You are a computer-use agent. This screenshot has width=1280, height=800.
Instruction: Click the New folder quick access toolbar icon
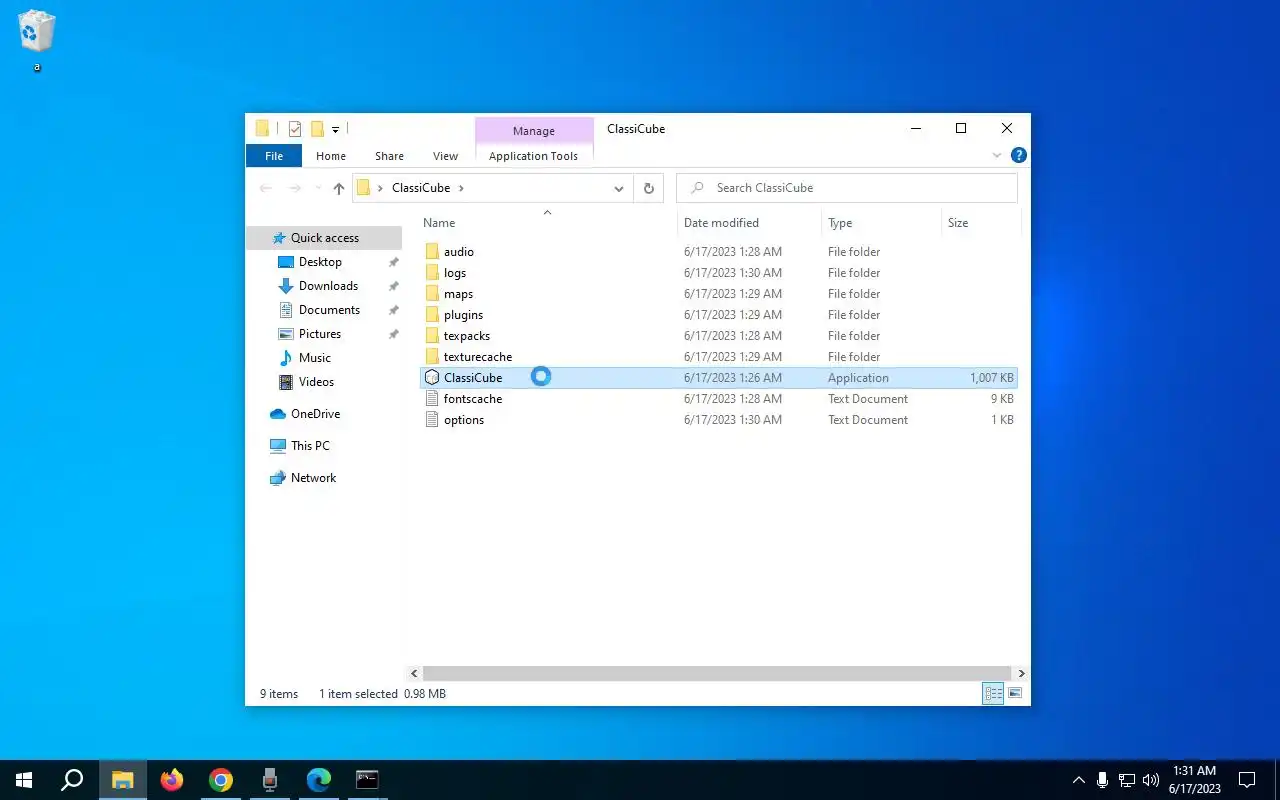(x=317, y=129)
